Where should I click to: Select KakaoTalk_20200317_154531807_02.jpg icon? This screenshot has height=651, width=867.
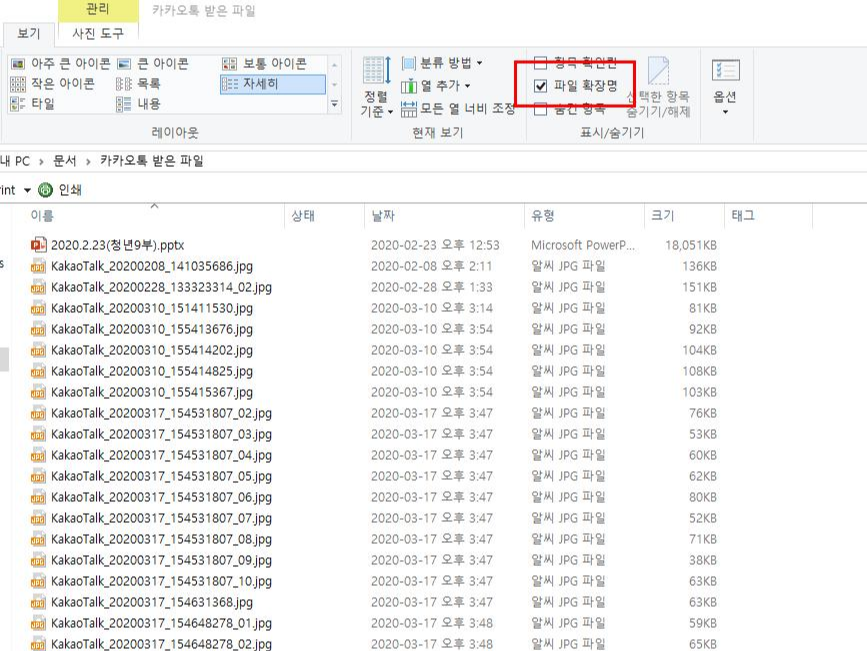[x=38, y=413]
